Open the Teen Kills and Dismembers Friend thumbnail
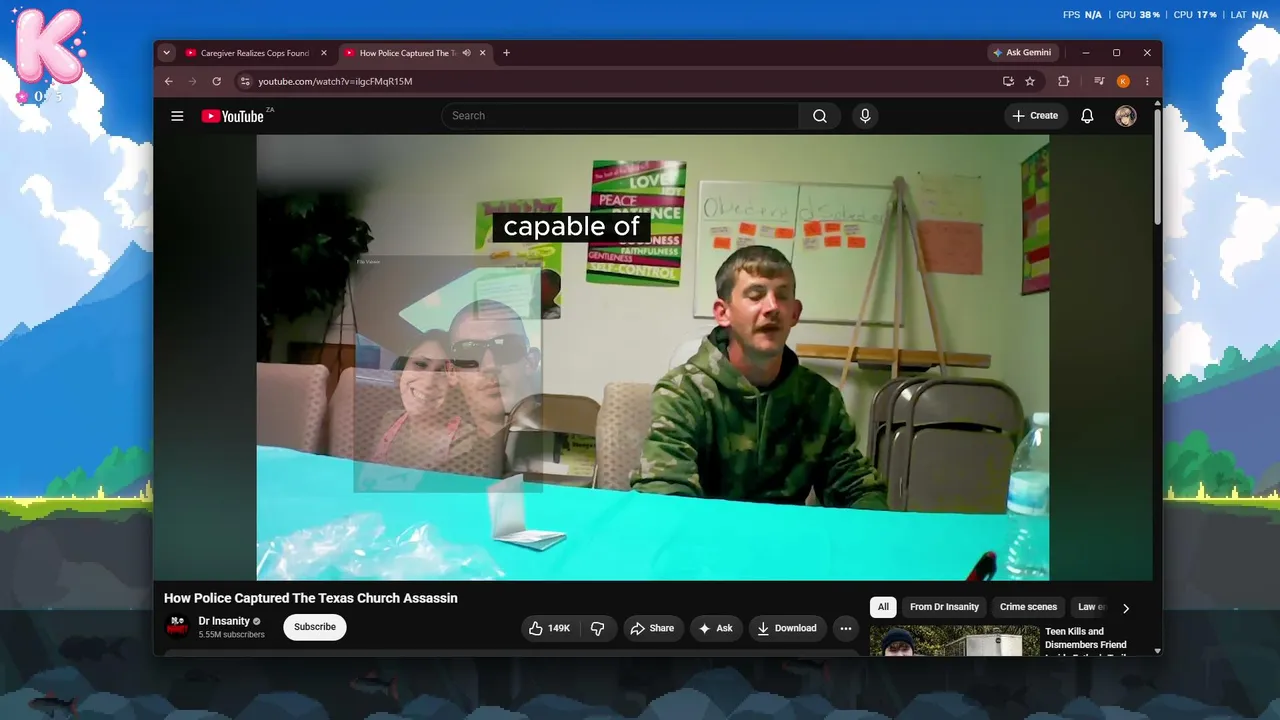Screen dimensions: 1280x720 click(x=954, y=641)
